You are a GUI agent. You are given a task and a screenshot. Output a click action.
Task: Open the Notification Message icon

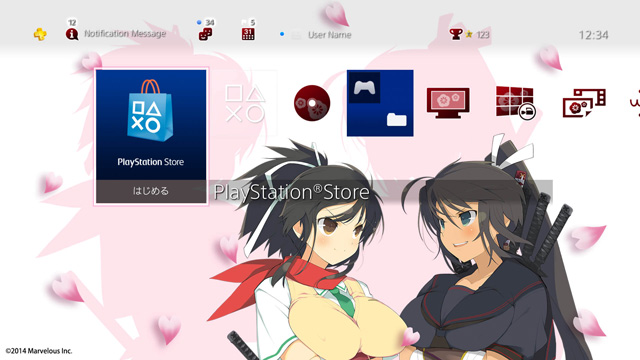(x=72, y=34)
